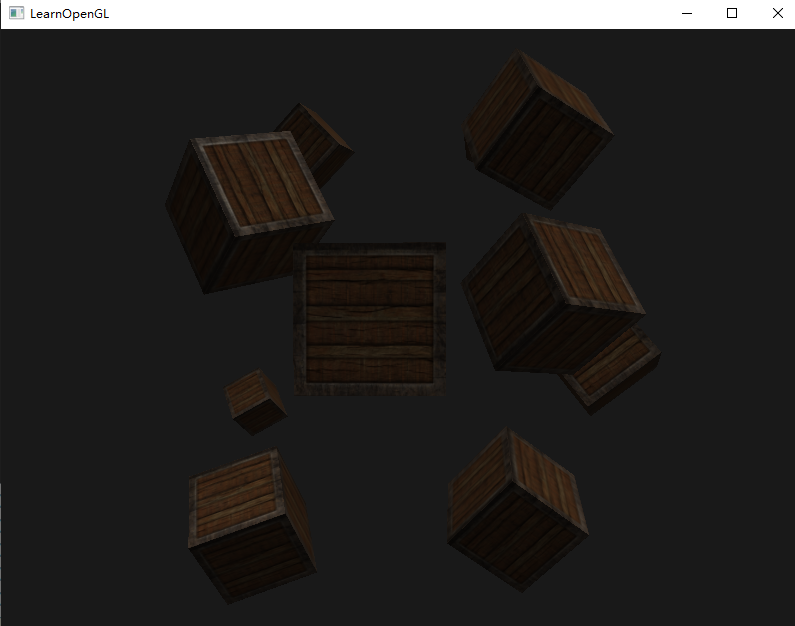Viewport: 795px width, 626px height.
Task: Click the LearnOpenGL title text
Action: coord(69,14)
